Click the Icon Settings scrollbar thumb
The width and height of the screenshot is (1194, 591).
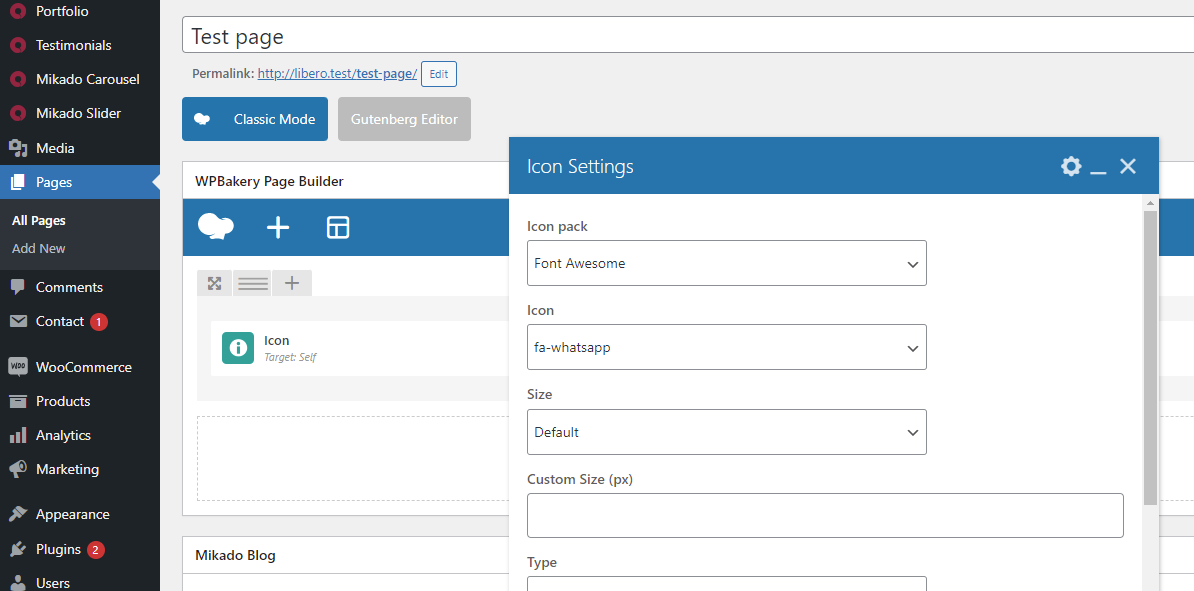[x=1150, y=358]
